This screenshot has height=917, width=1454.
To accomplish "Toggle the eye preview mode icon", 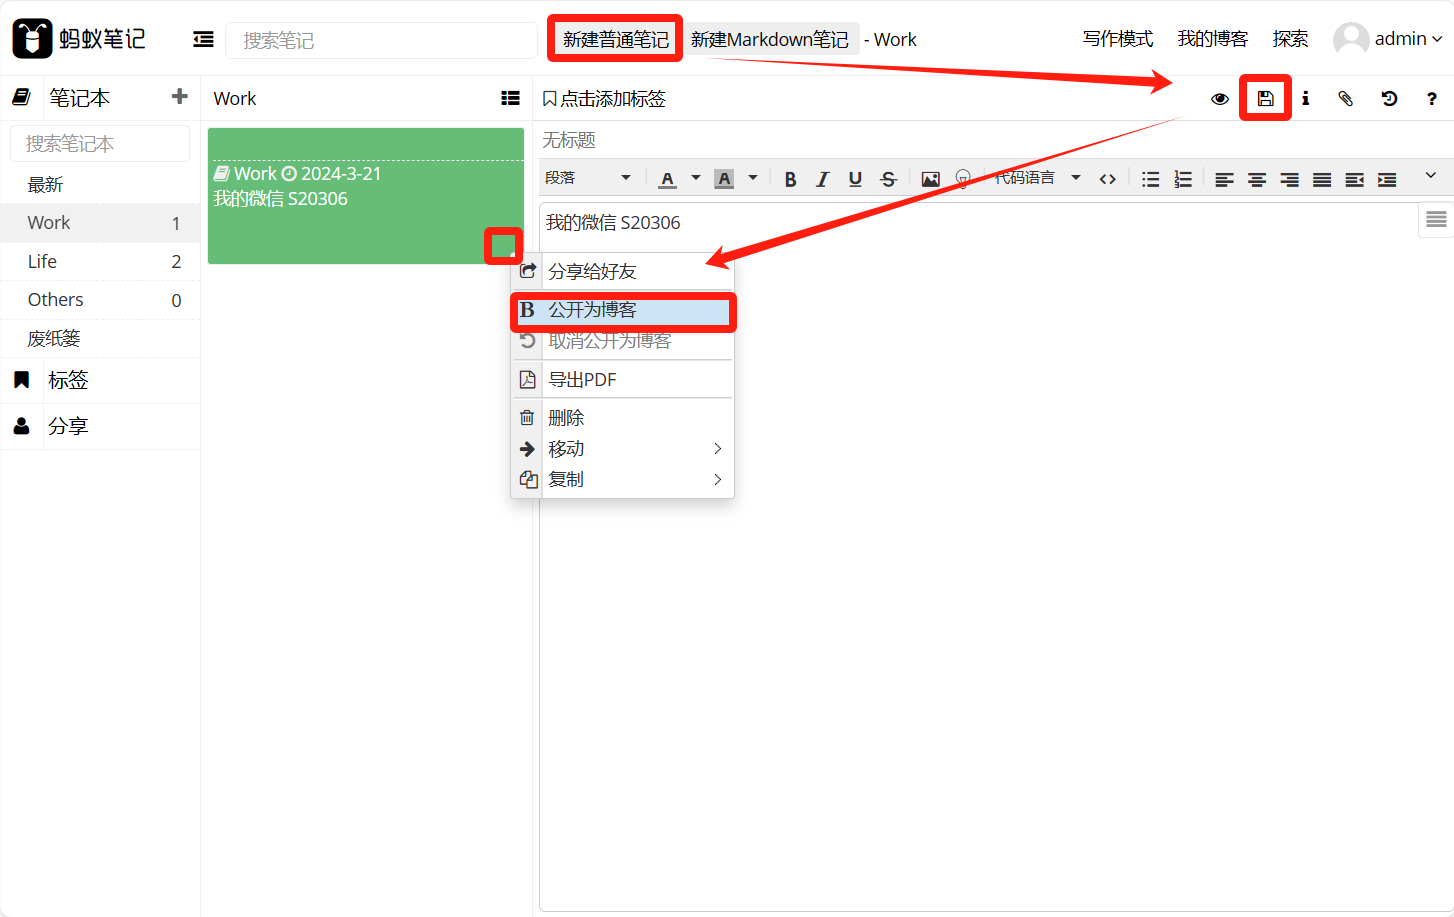I will click(1219, 98).
